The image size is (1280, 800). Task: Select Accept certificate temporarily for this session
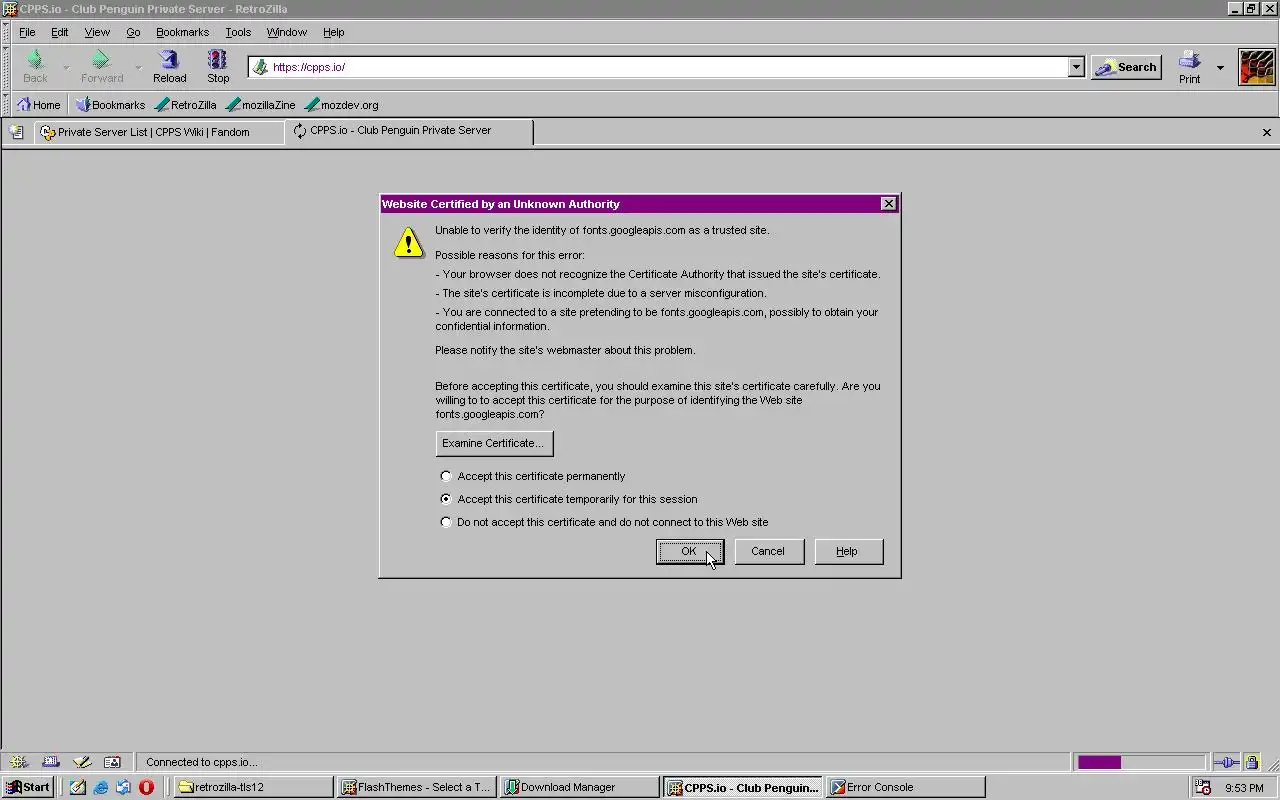[446, 499]
